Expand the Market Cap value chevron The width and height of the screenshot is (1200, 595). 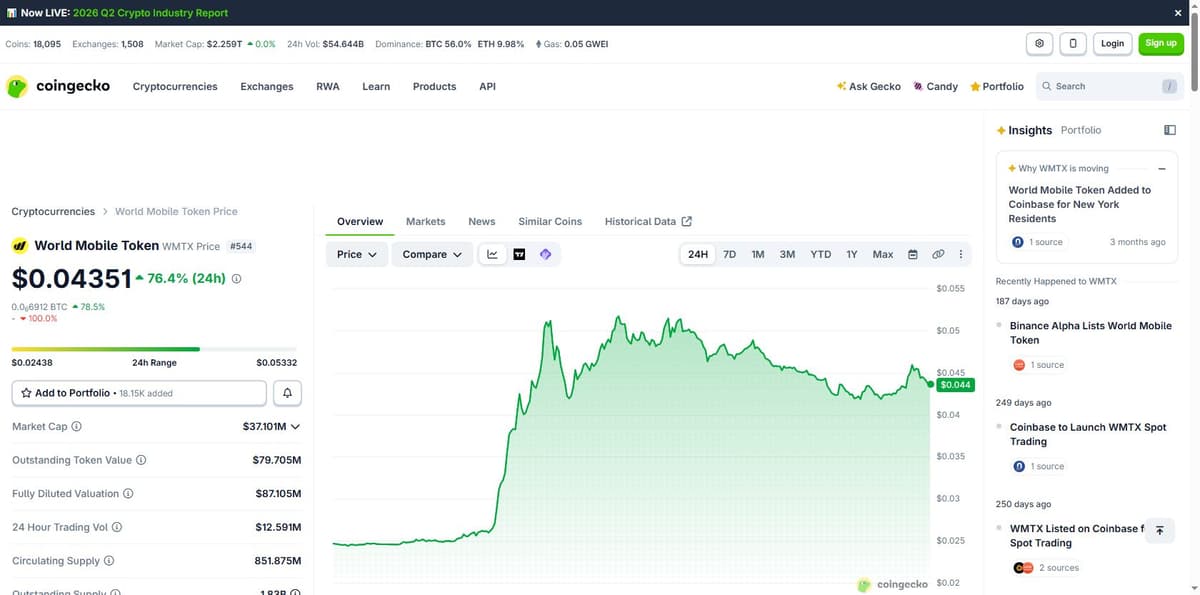(x=295, y=427)
